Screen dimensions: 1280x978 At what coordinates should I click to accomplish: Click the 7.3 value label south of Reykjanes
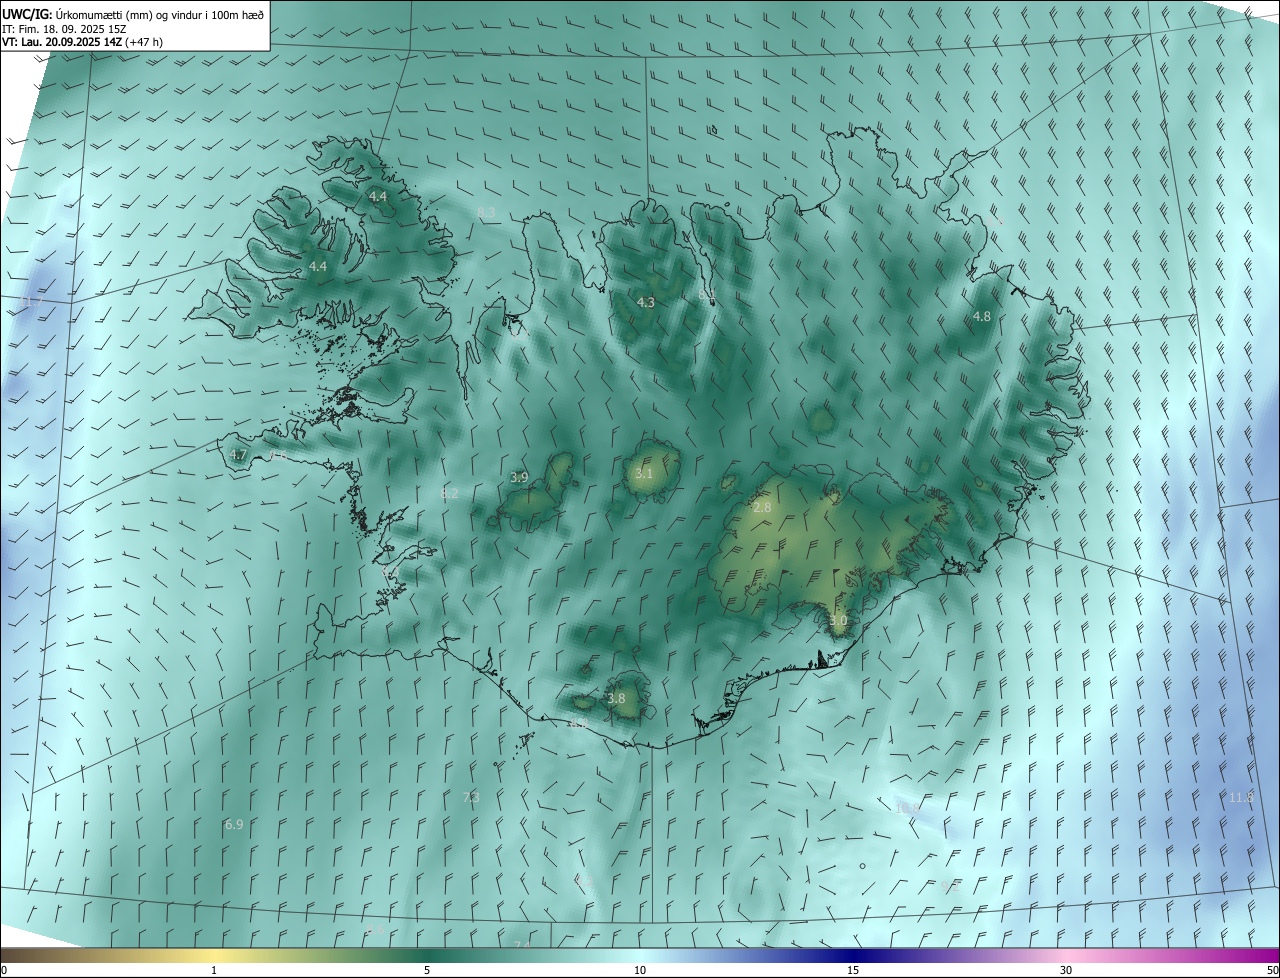[x=472, y=797]
